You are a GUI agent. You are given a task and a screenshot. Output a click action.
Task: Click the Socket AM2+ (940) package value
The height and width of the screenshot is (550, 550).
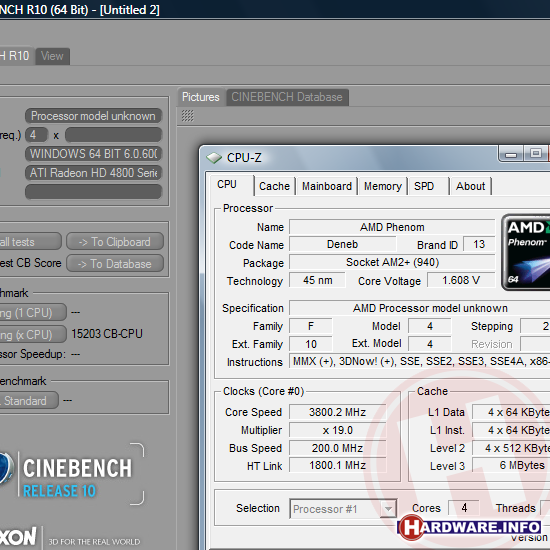[392, 262]
